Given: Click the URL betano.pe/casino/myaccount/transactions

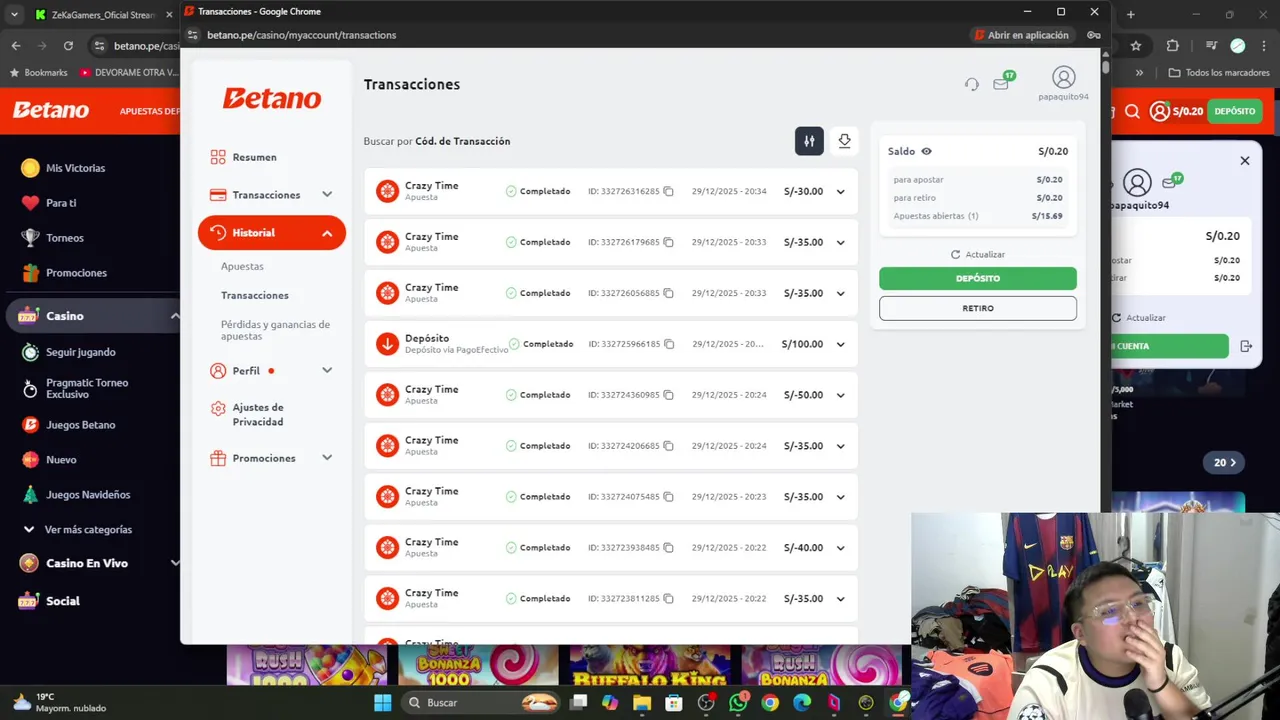Looking at the screenshot, I should [302, 35].
